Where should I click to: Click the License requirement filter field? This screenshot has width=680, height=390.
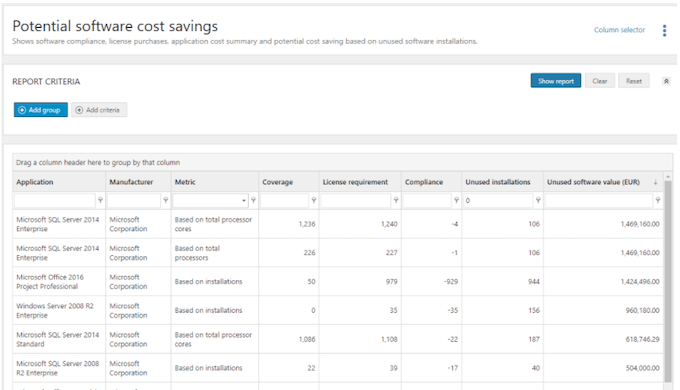pos(356,200)
